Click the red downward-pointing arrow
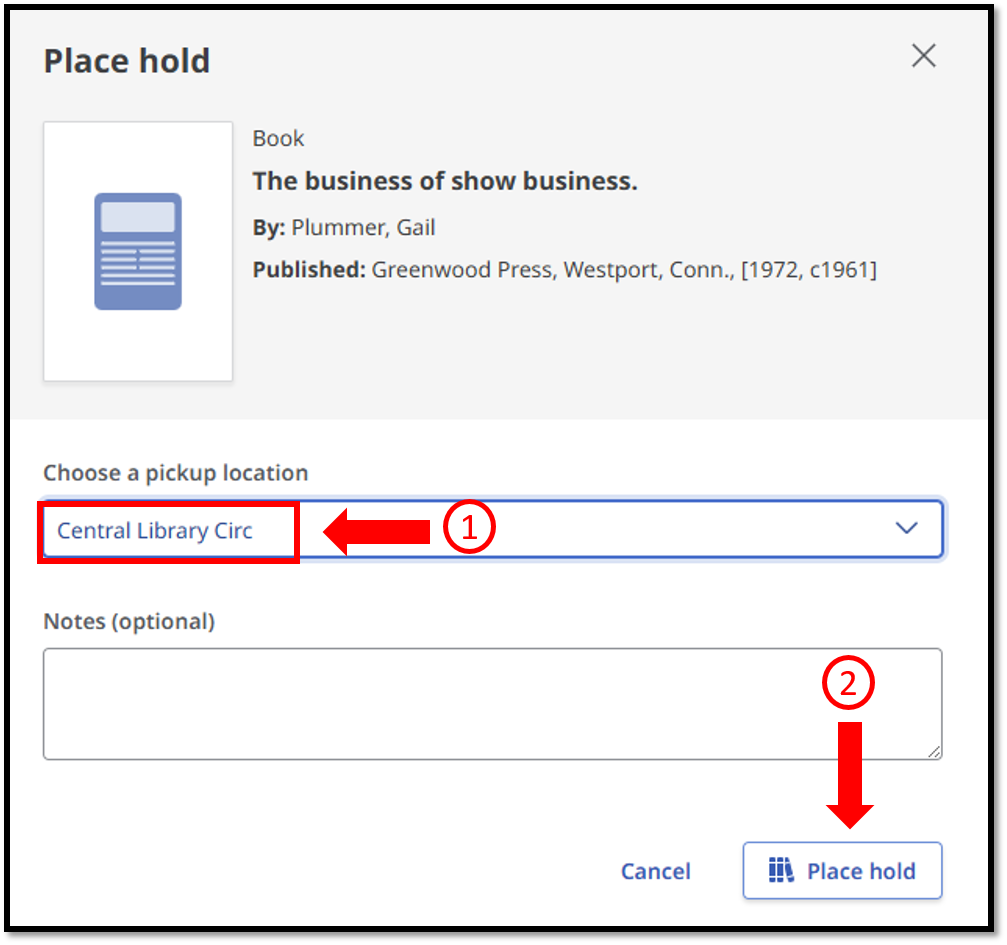 click(849, 774)
